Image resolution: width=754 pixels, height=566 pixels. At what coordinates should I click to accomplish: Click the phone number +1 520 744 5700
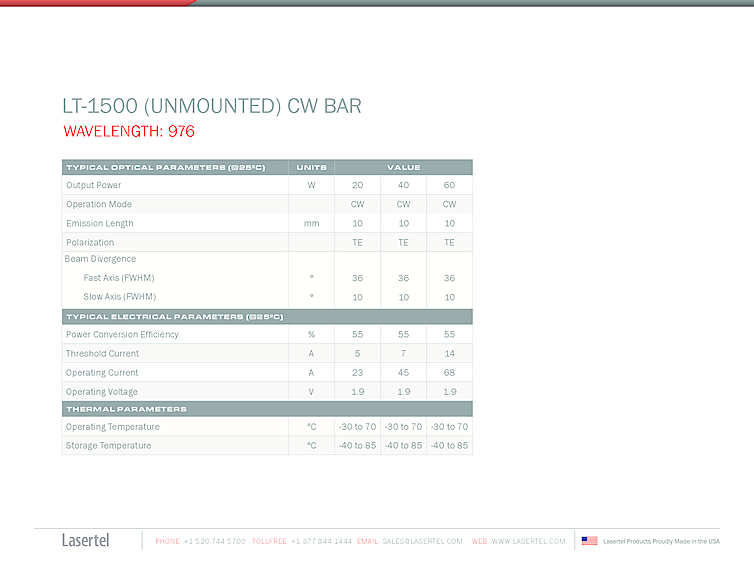214,541
